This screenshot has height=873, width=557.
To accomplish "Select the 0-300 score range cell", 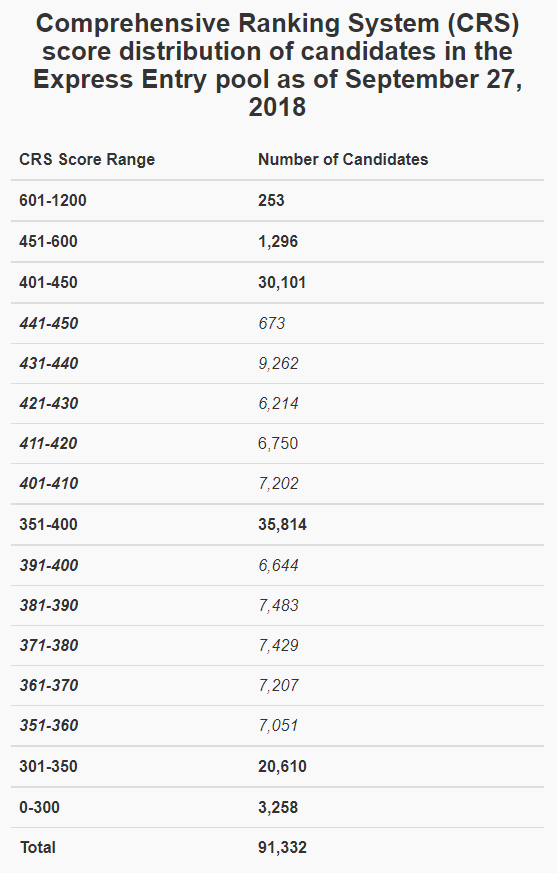I will [39, 807].
